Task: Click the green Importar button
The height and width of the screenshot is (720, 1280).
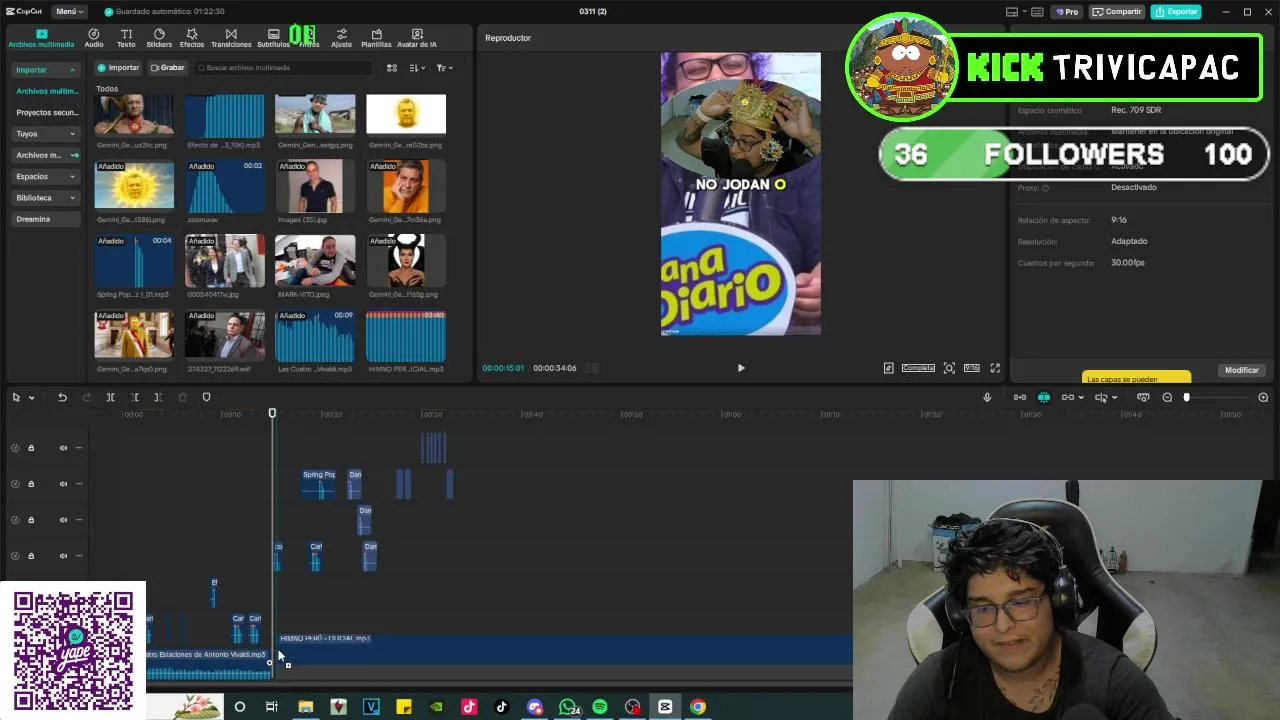Action: pyautogui.click(x=118, y=68)
